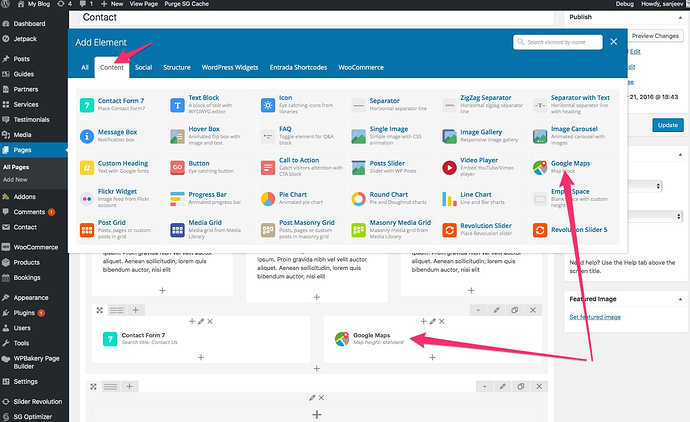Open Plugins in admin sidebar
This screenshot has height=422, width=690.
24,313
